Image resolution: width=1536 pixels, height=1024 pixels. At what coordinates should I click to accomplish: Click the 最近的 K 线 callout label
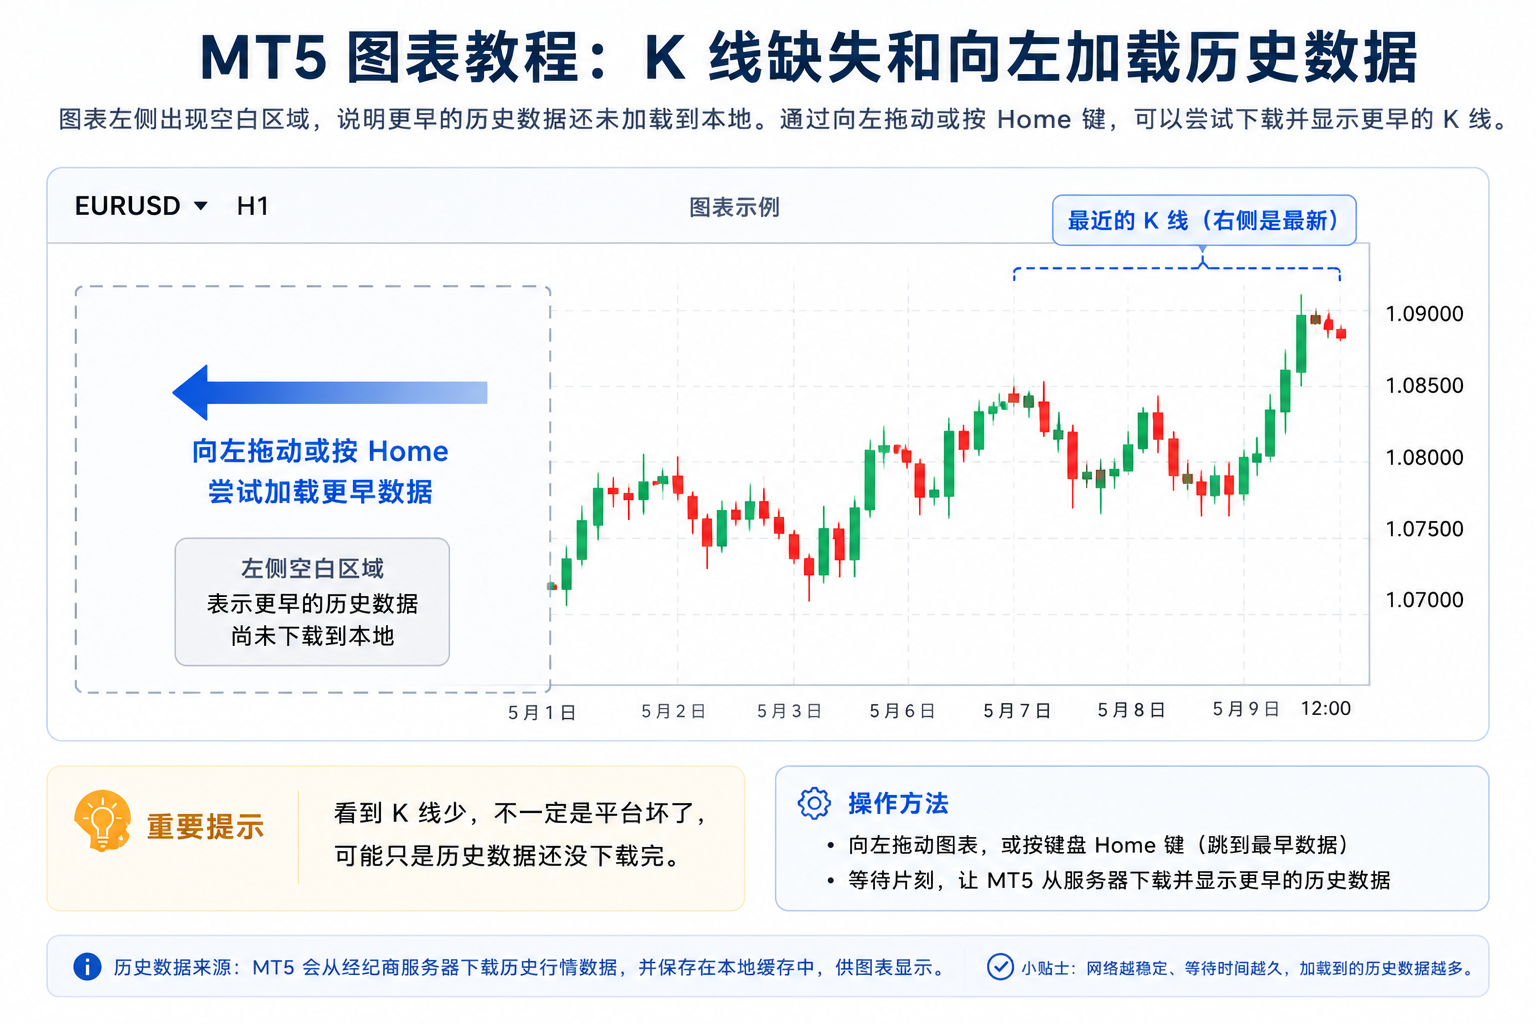pyautogui.click(x=1204, y=220)
